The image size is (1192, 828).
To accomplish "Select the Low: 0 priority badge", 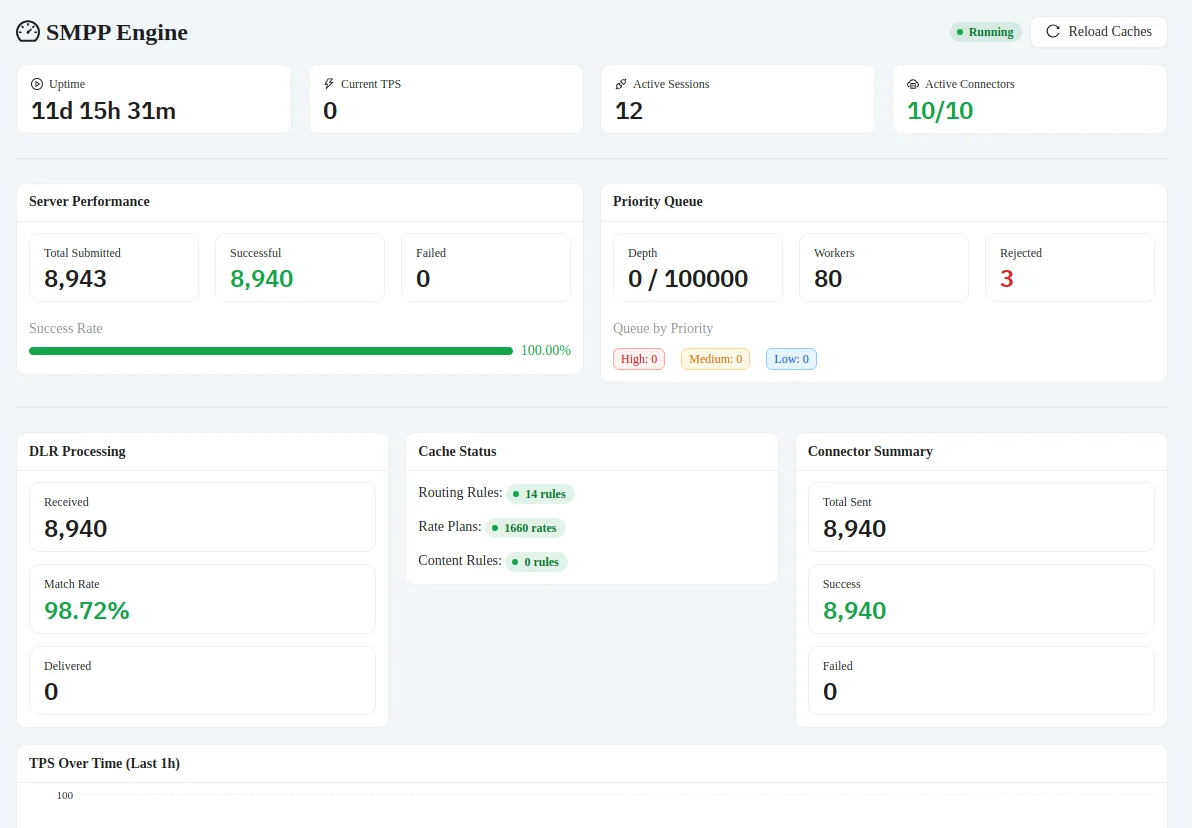I will click(791, 359).
